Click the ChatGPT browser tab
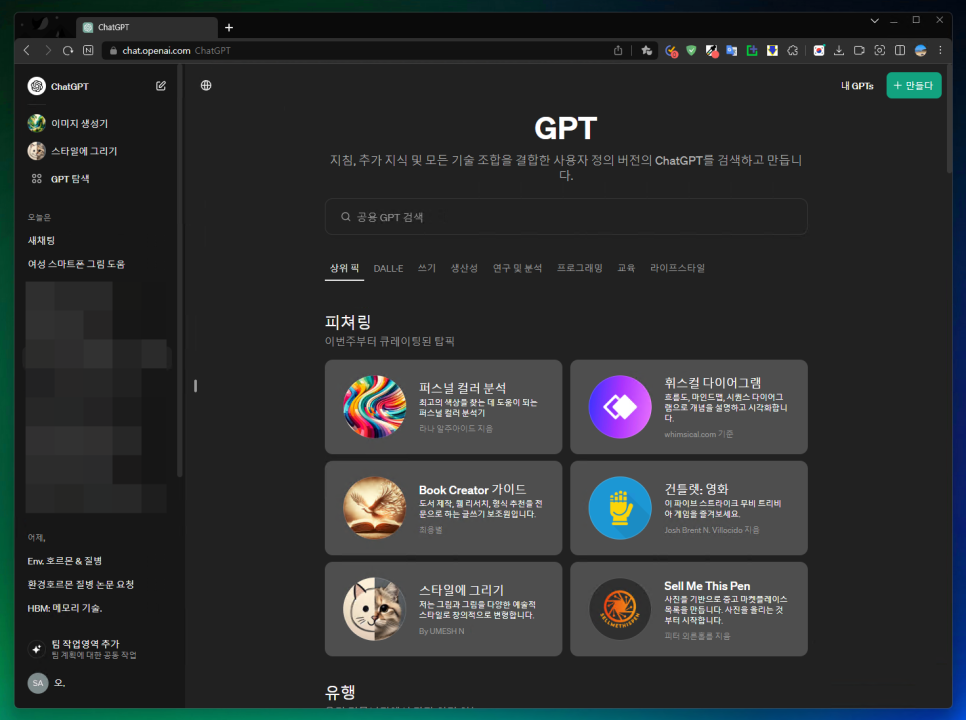Screen dimensions: 966x720 click(147, 28)
